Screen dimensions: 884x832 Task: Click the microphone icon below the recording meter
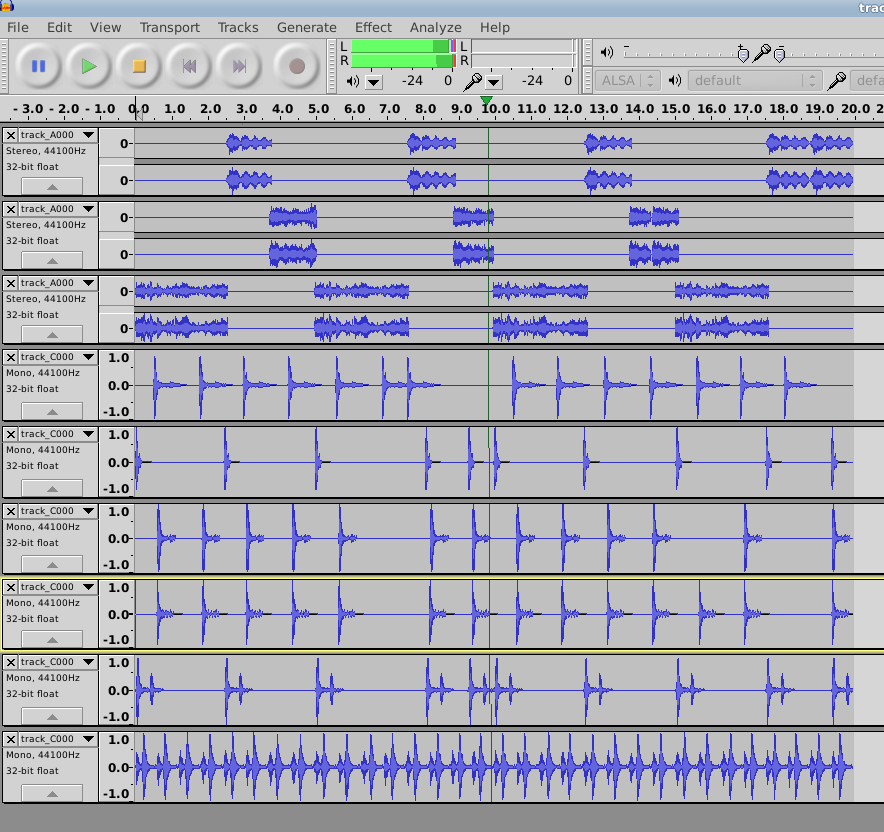click(472, 82)
